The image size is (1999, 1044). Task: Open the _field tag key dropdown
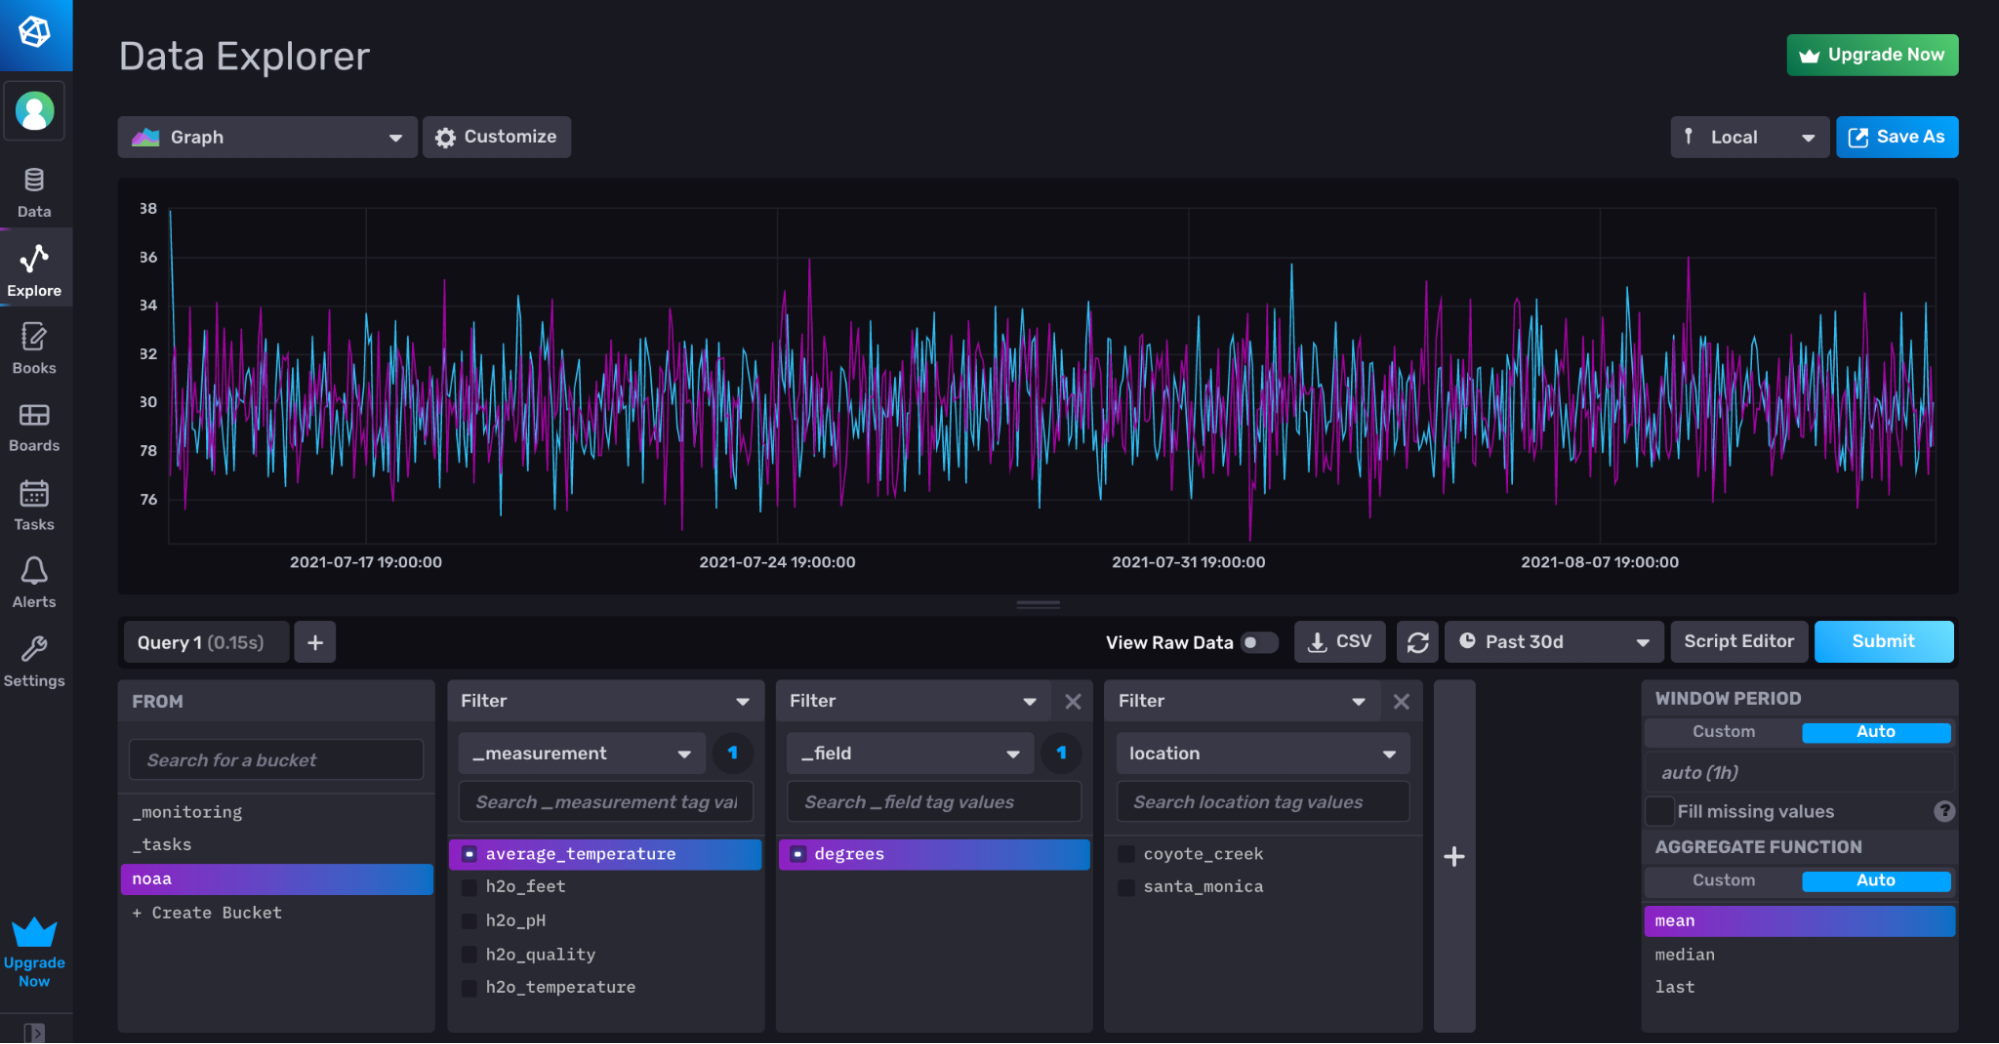point(911,753)
